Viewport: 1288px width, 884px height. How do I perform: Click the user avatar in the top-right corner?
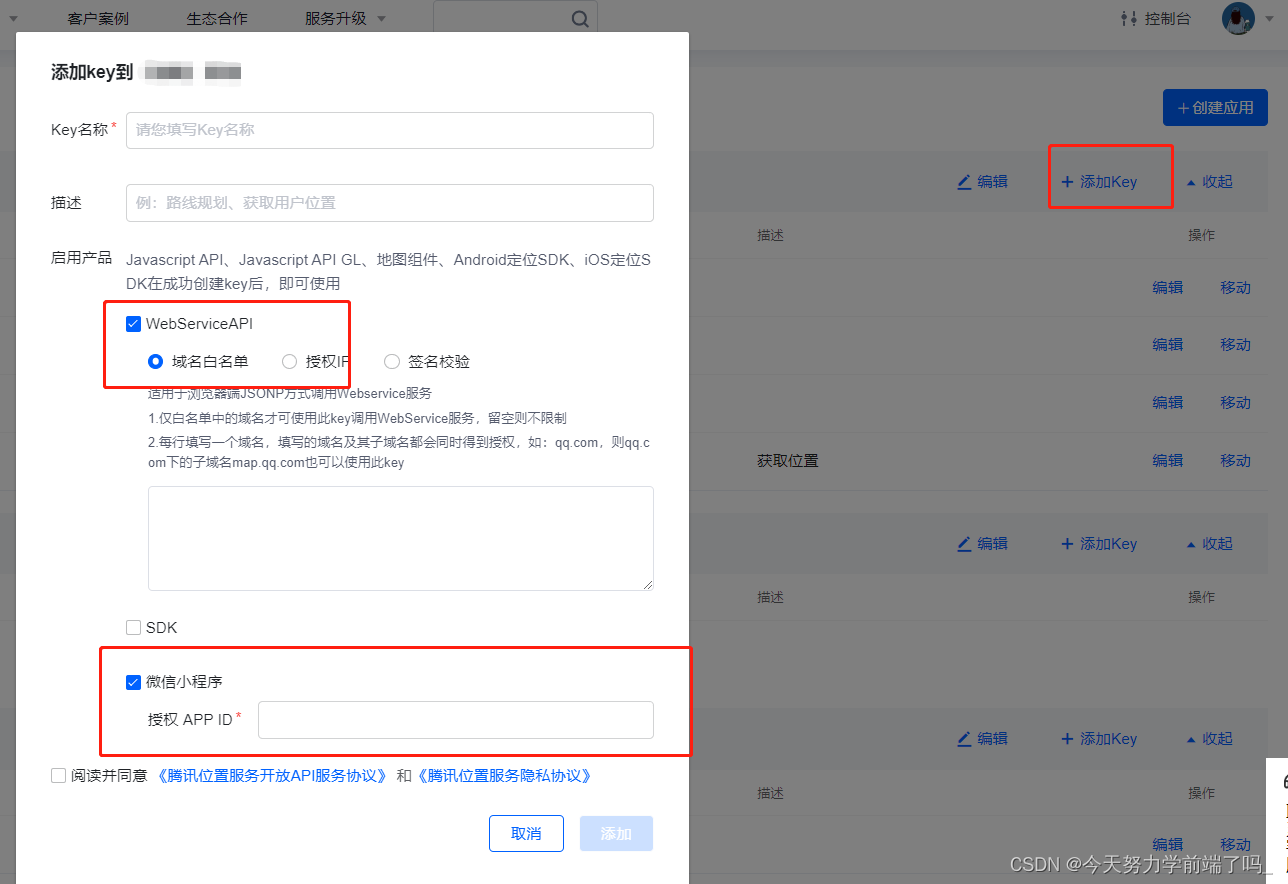[1238, 18]
